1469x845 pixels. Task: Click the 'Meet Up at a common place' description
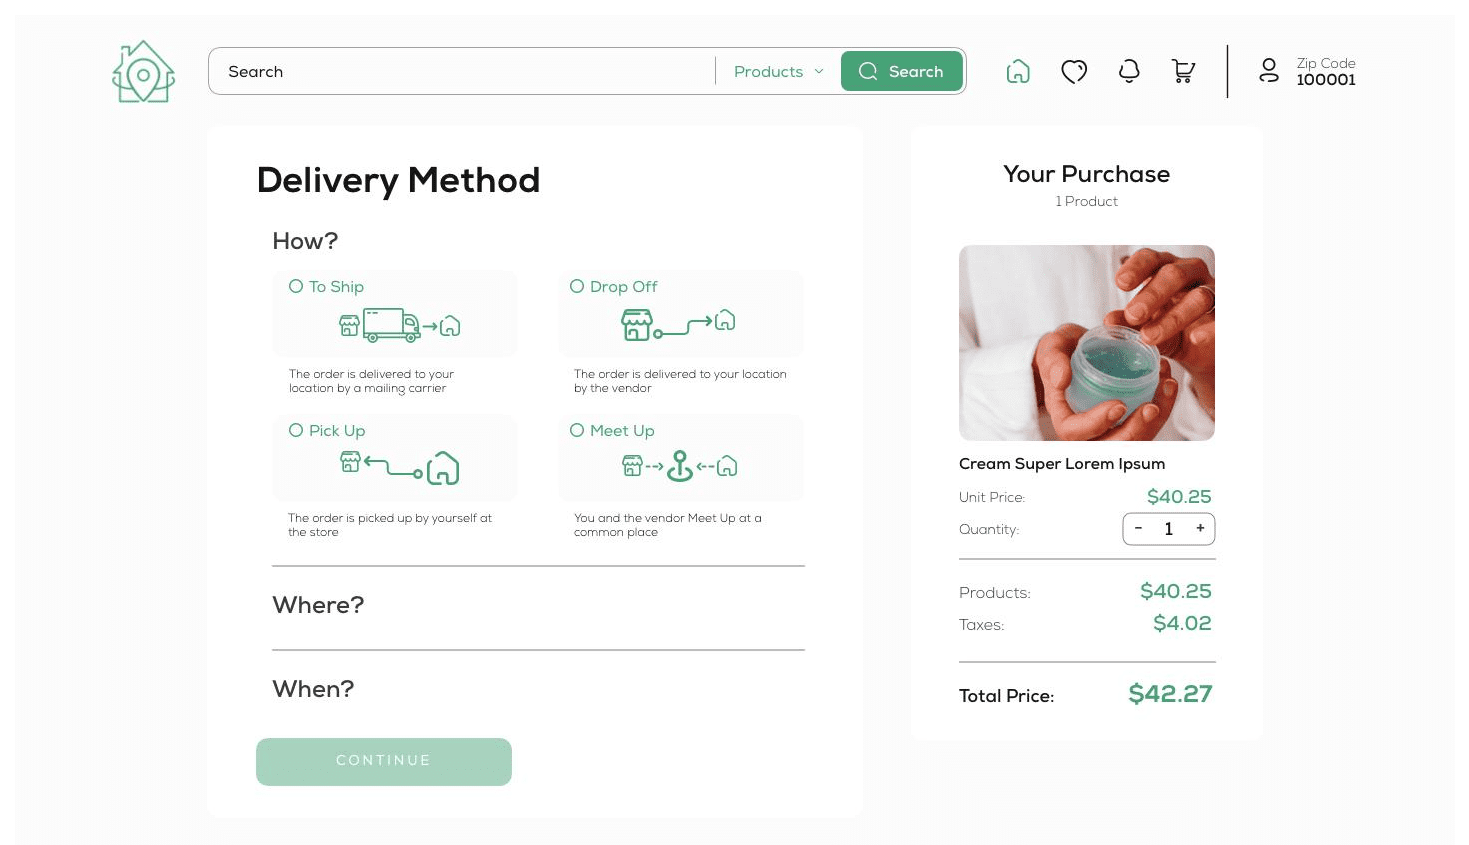pos(668,525)
